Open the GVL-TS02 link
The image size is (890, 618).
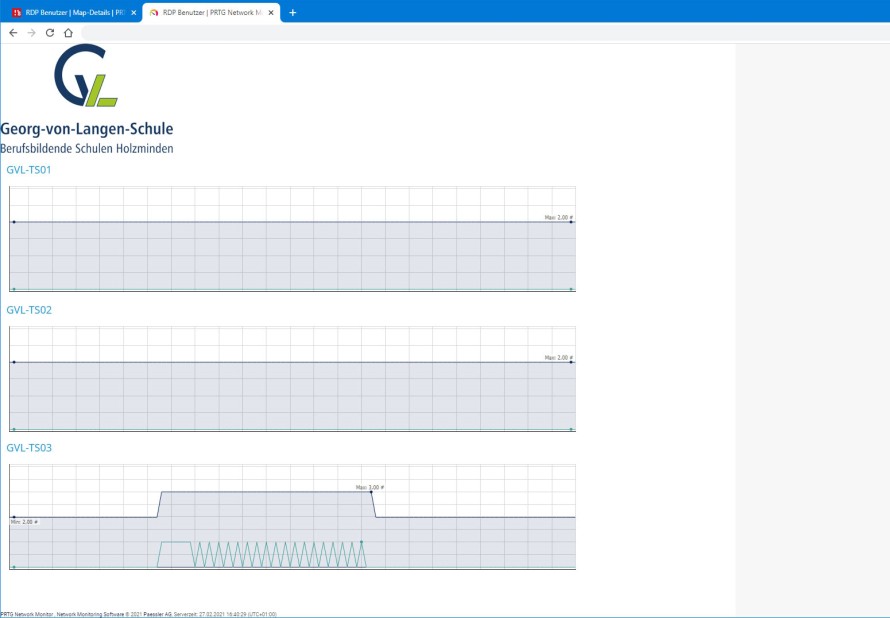point(29,310)
